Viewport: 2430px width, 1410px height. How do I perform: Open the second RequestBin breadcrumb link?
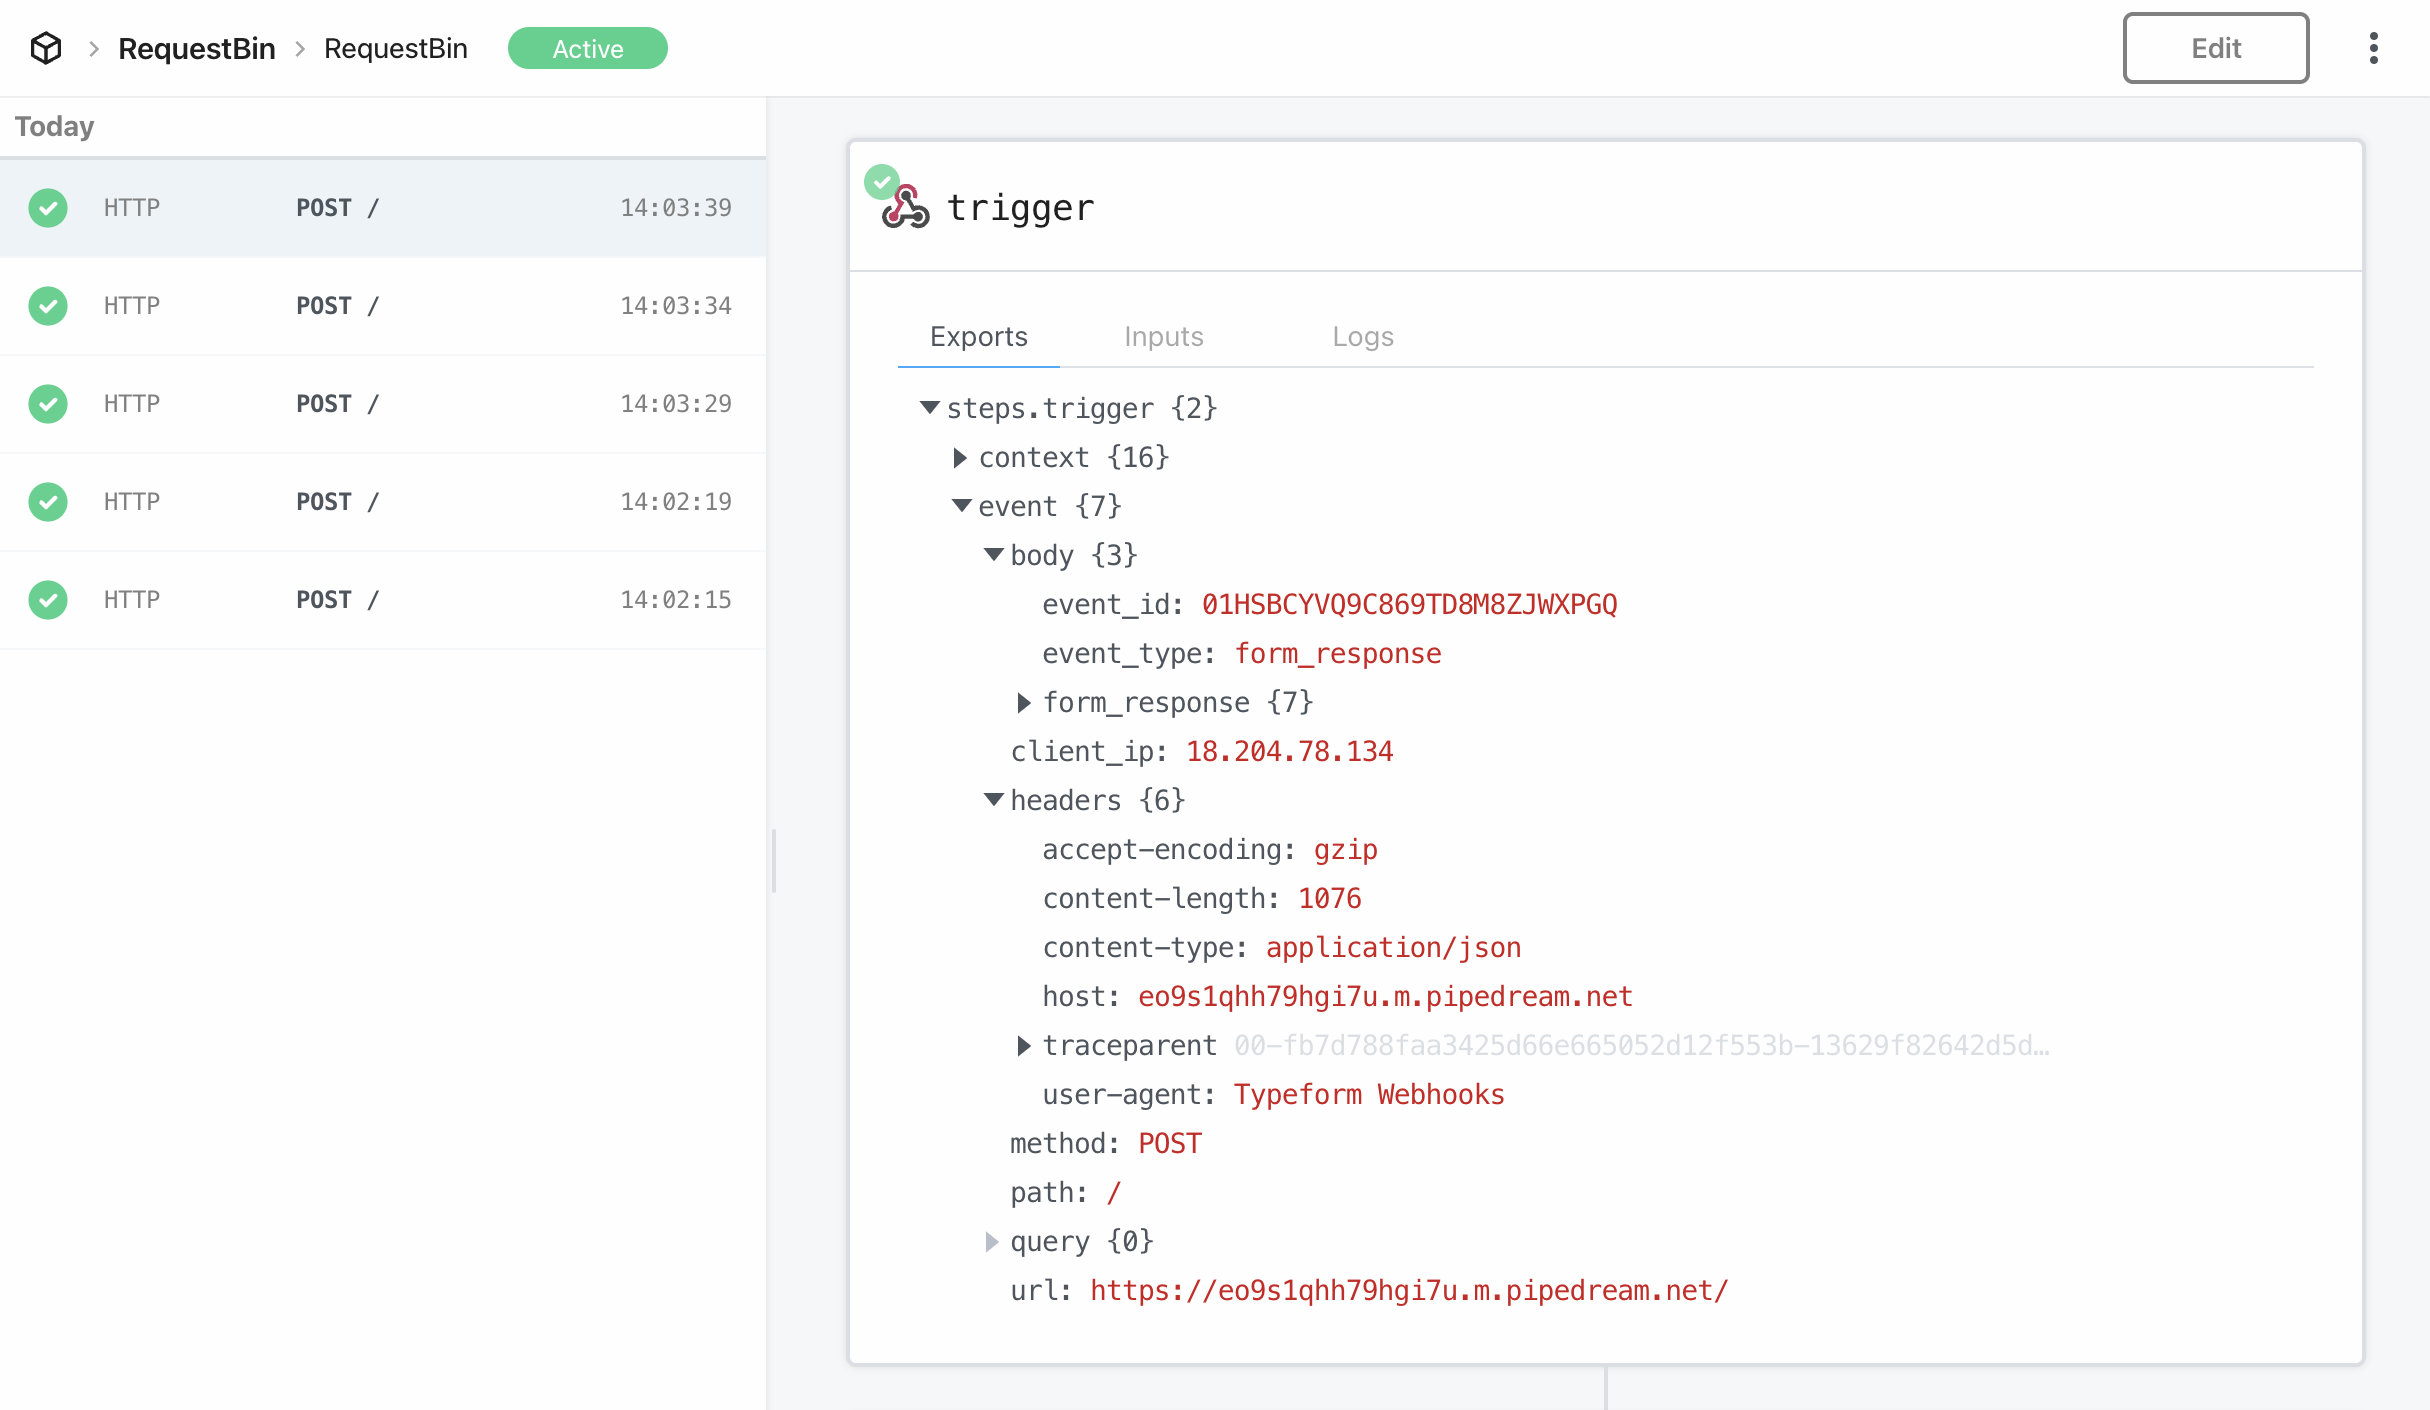coord(396,48)
